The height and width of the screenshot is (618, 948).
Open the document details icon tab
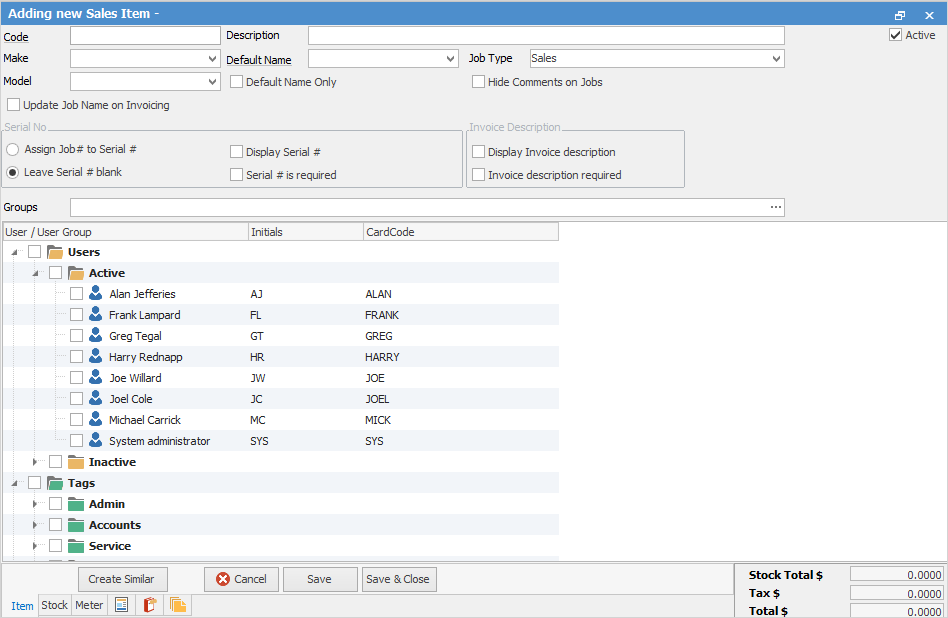(122, 605)
